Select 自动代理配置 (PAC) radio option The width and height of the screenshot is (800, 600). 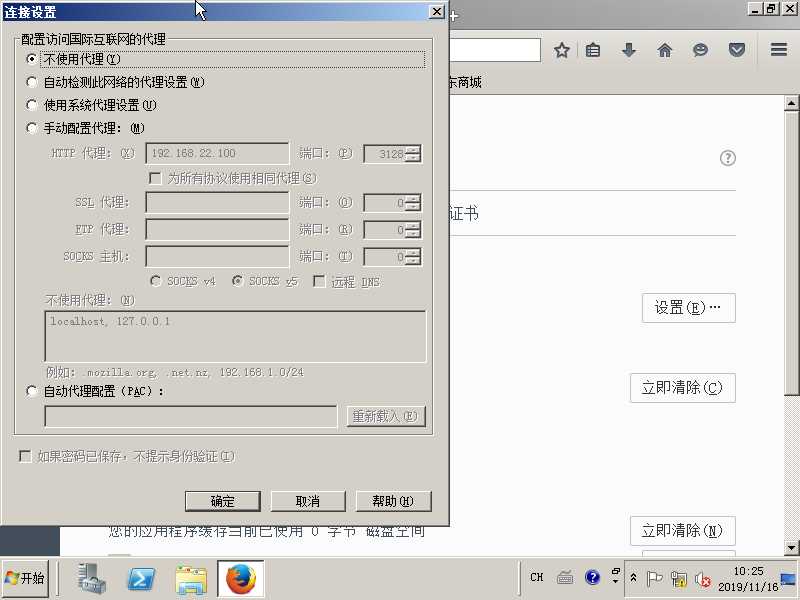pyautogui.click(x=32, y=391)
